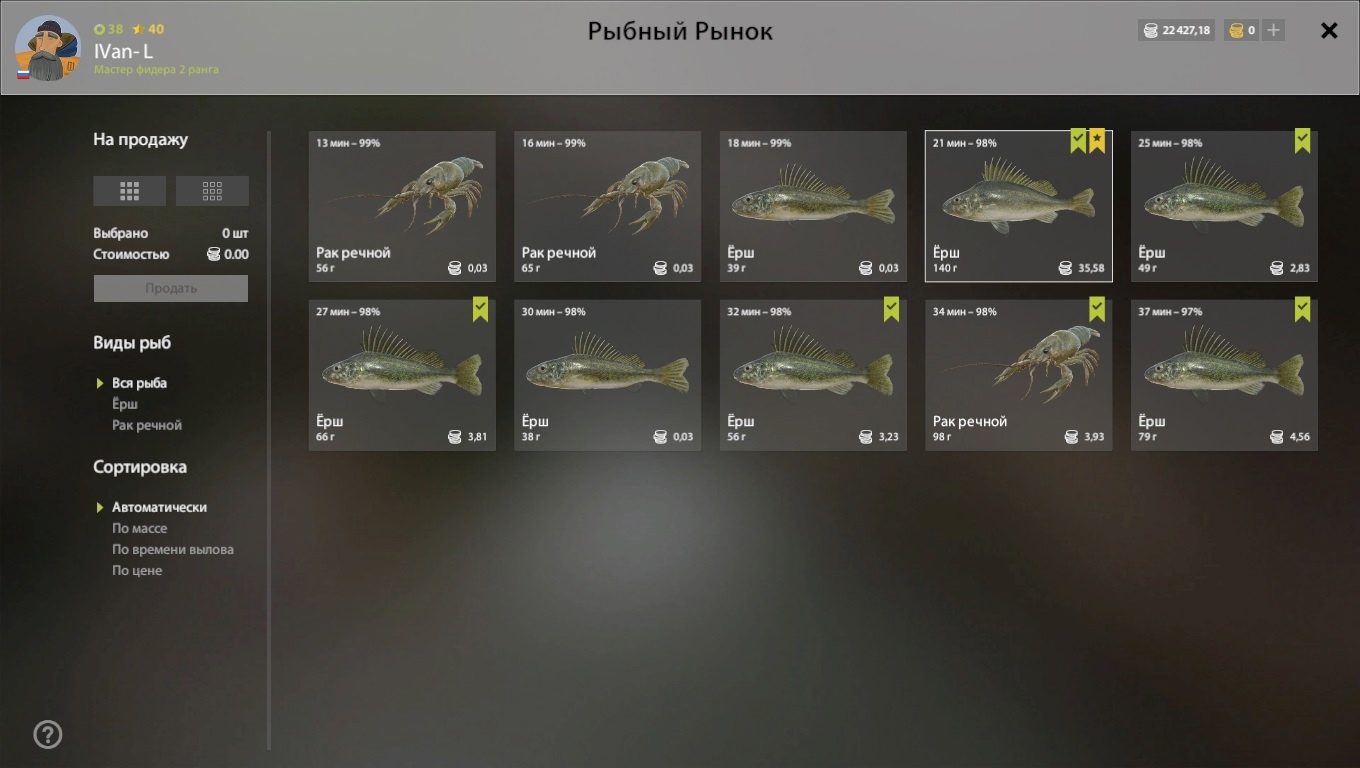Select sorting option По массе
Image resolution: width=1360 pixels, height=768 pixels.
(x=139, y=528)
